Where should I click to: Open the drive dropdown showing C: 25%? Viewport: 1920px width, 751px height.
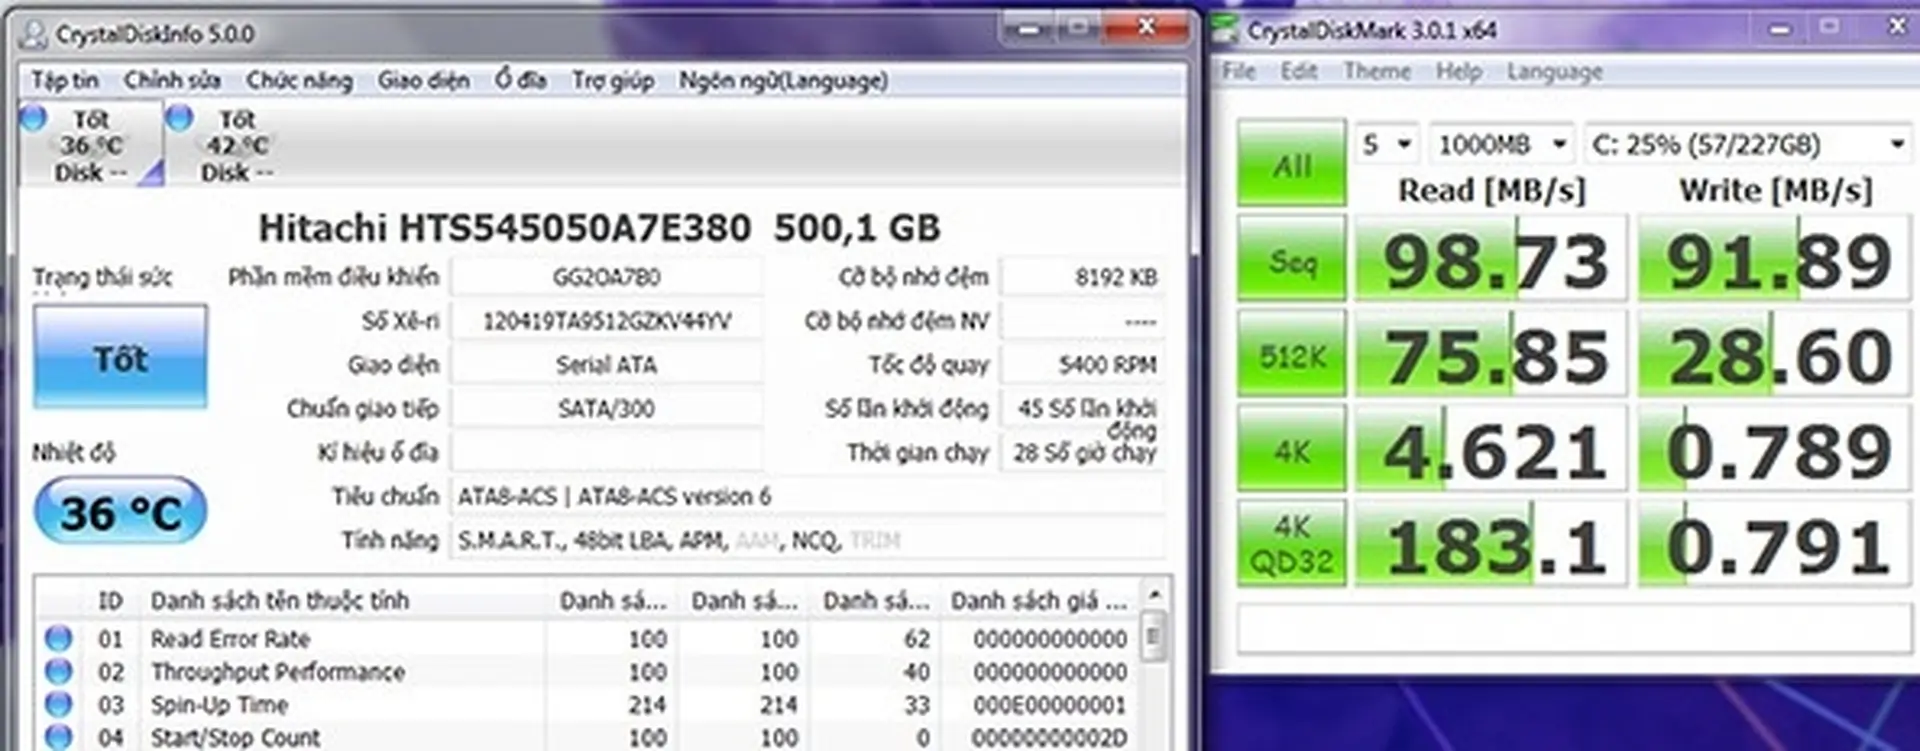point(1747,144)
